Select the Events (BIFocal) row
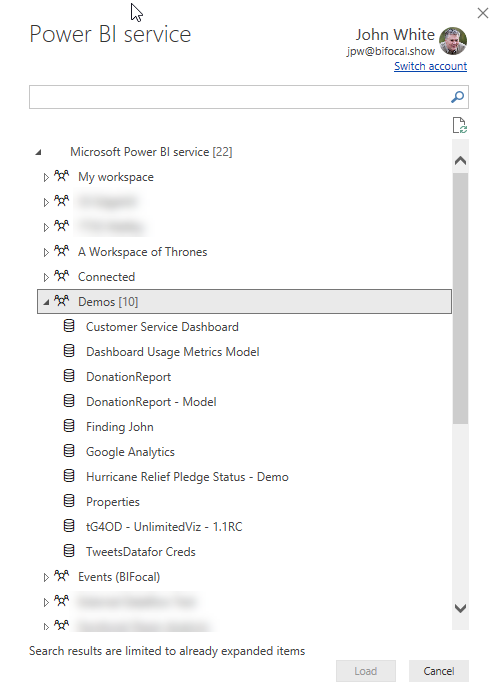This screenshot has width=499, height=699. pyautogui.click(x=244, y=576)
